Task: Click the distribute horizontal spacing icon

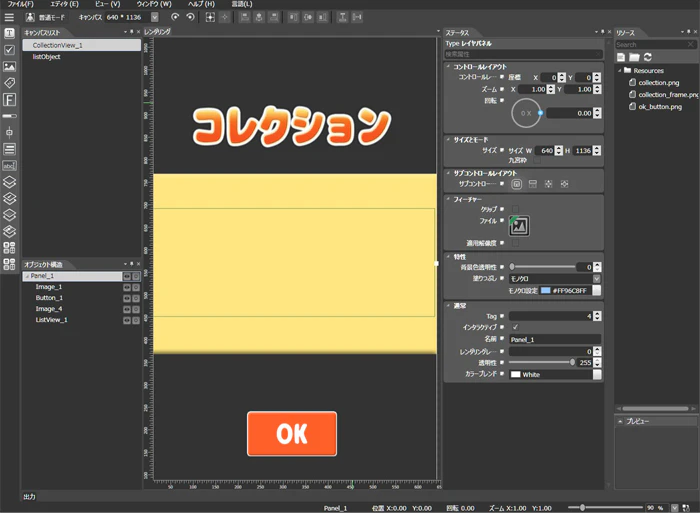Action: tap(342, 17)
